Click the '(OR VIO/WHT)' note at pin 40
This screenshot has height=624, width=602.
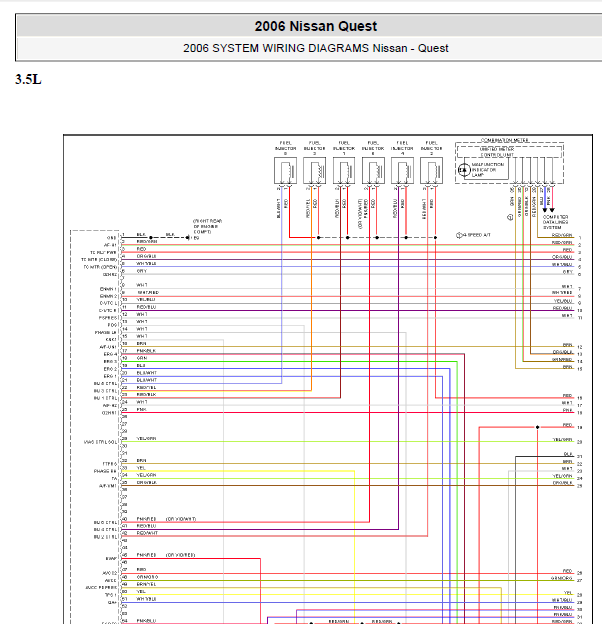(181, 519)
